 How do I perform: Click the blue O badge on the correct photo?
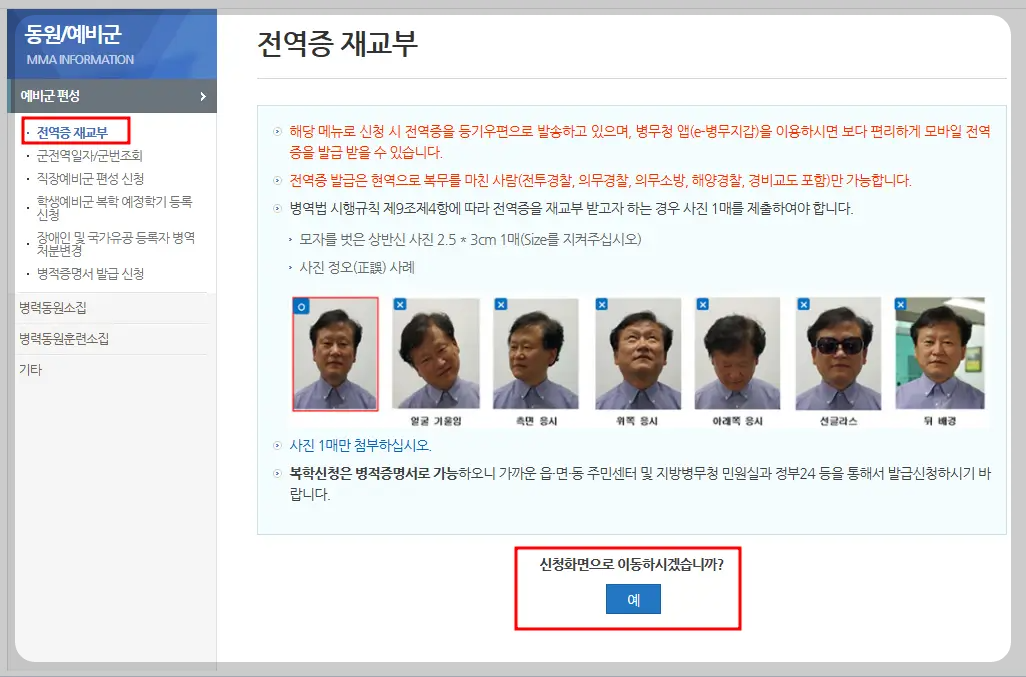[302, 304]
